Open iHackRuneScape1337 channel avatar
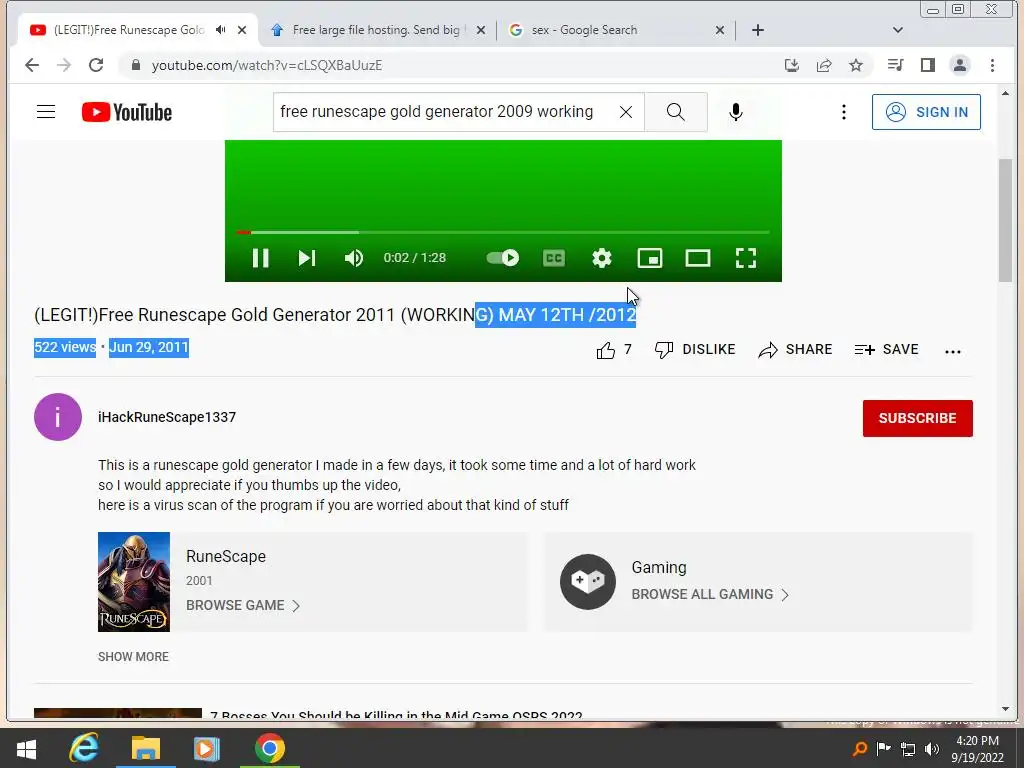The height and width of the screenshot is (768, 1024). coord(58,417)
